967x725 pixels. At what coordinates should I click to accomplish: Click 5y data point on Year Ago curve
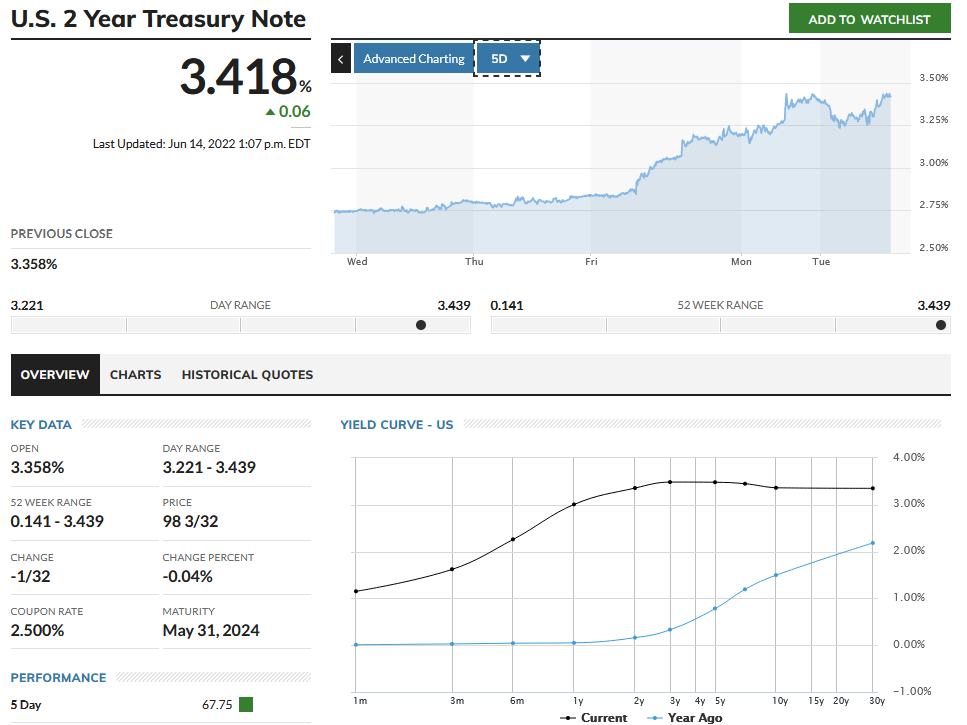tap(715, 608)
